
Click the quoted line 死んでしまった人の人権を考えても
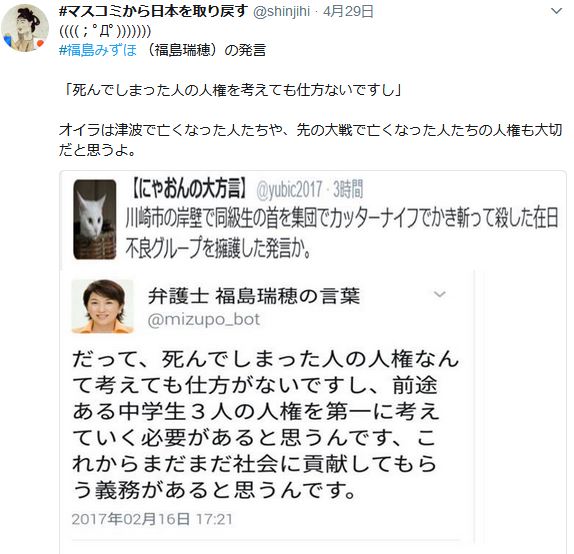[233, 90]
